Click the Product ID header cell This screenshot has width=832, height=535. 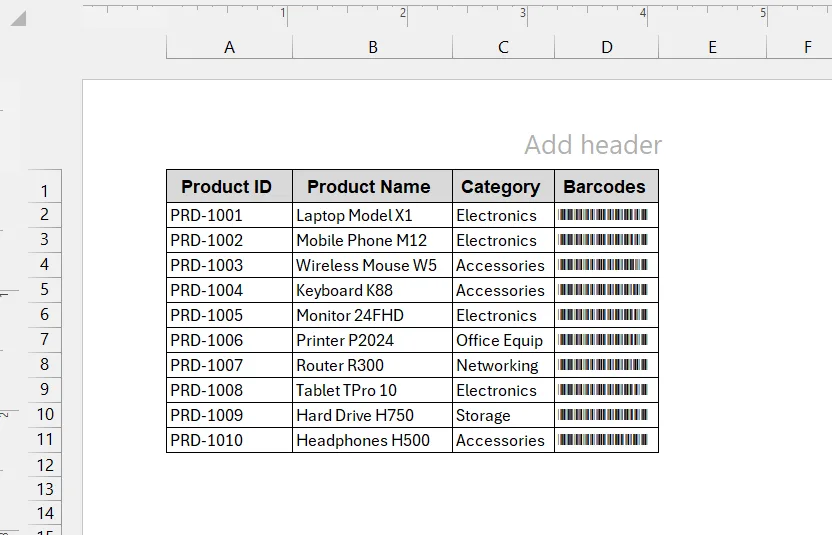tap(229, 186)
